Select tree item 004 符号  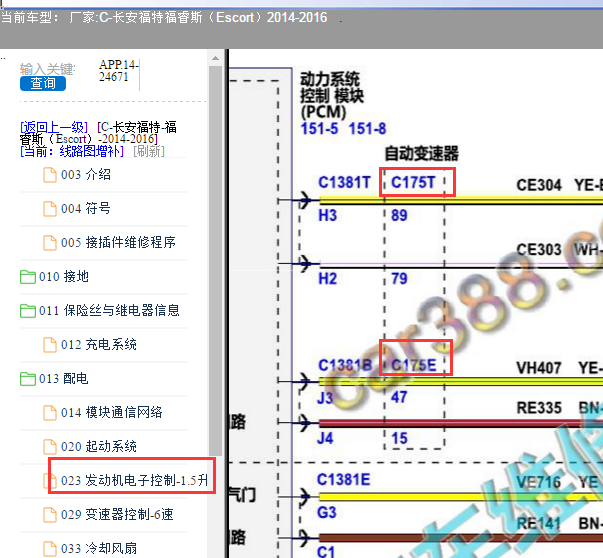pos(86,208)
